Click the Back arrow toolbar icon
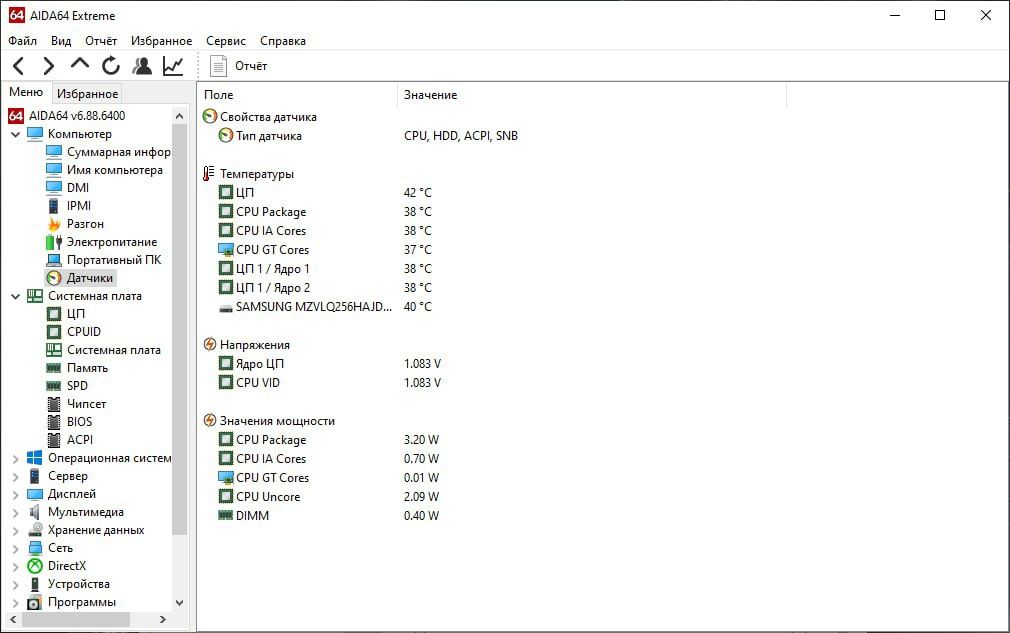Viewport: 1010px width, 633px height. click(19, 66)
